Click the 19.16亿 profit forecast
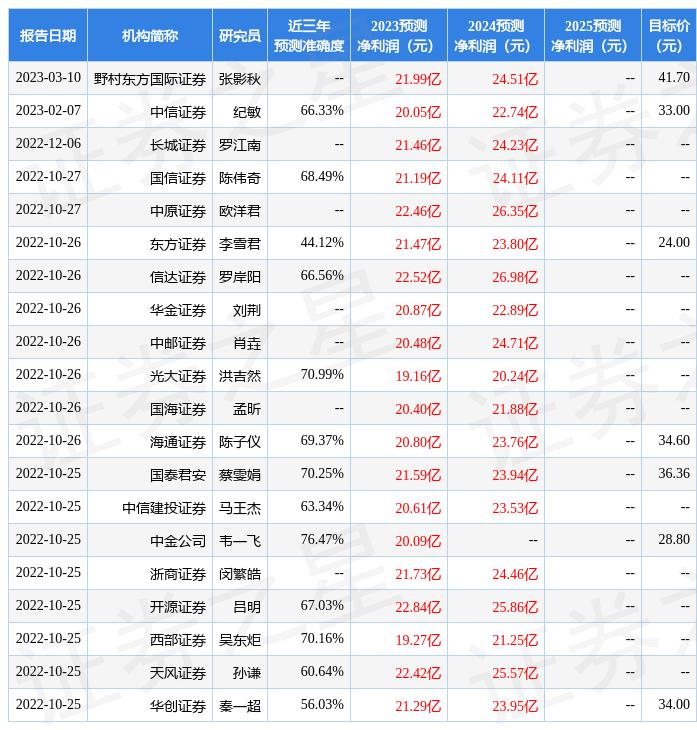The height and width of the screenshot is (730, 697). click(x=418, y=376)
